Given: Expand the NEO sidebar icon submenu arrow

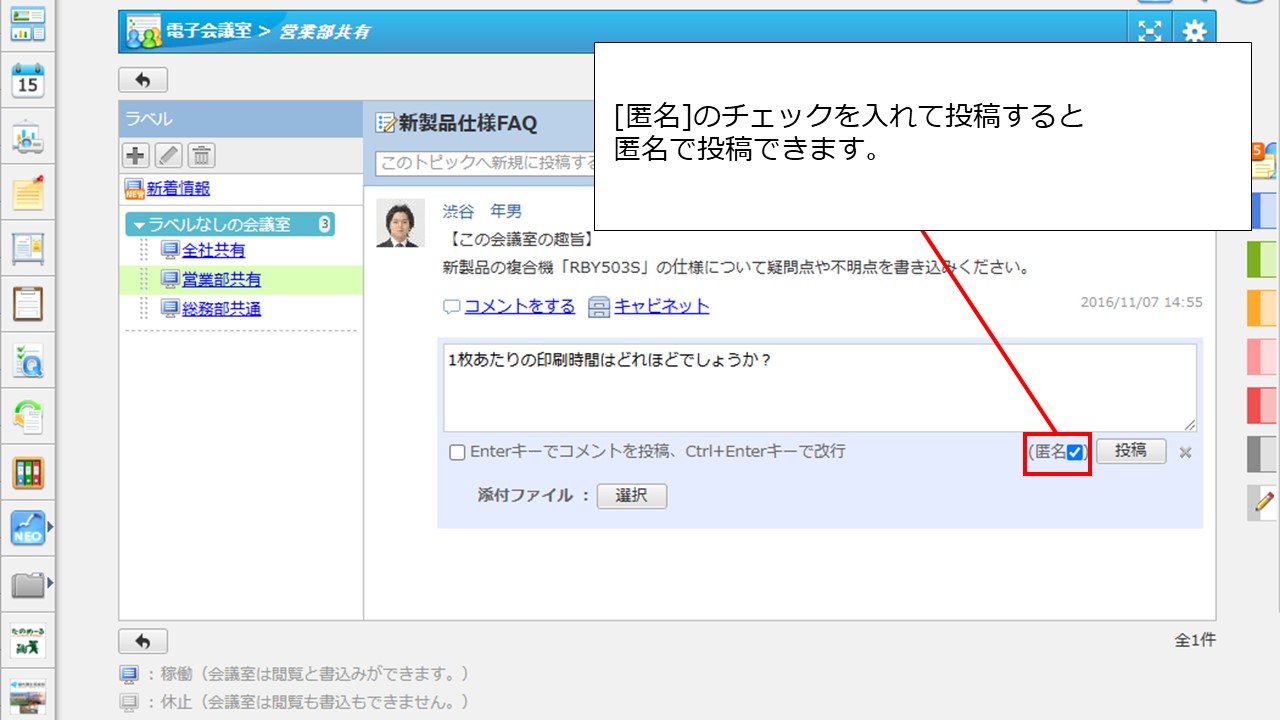Looking at the screenshot, I should [50, 526].
